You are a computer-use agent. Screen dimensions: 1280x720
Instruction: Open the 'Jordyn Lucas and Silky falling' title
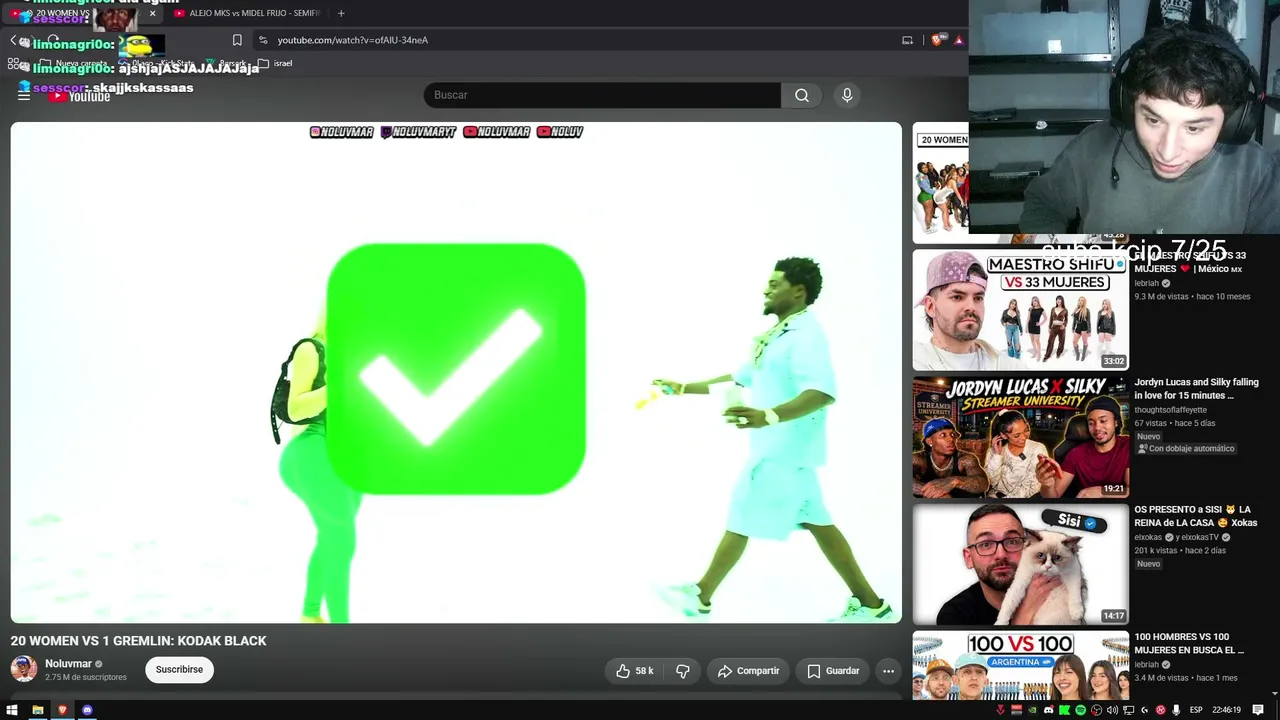tap(1196, 389)
